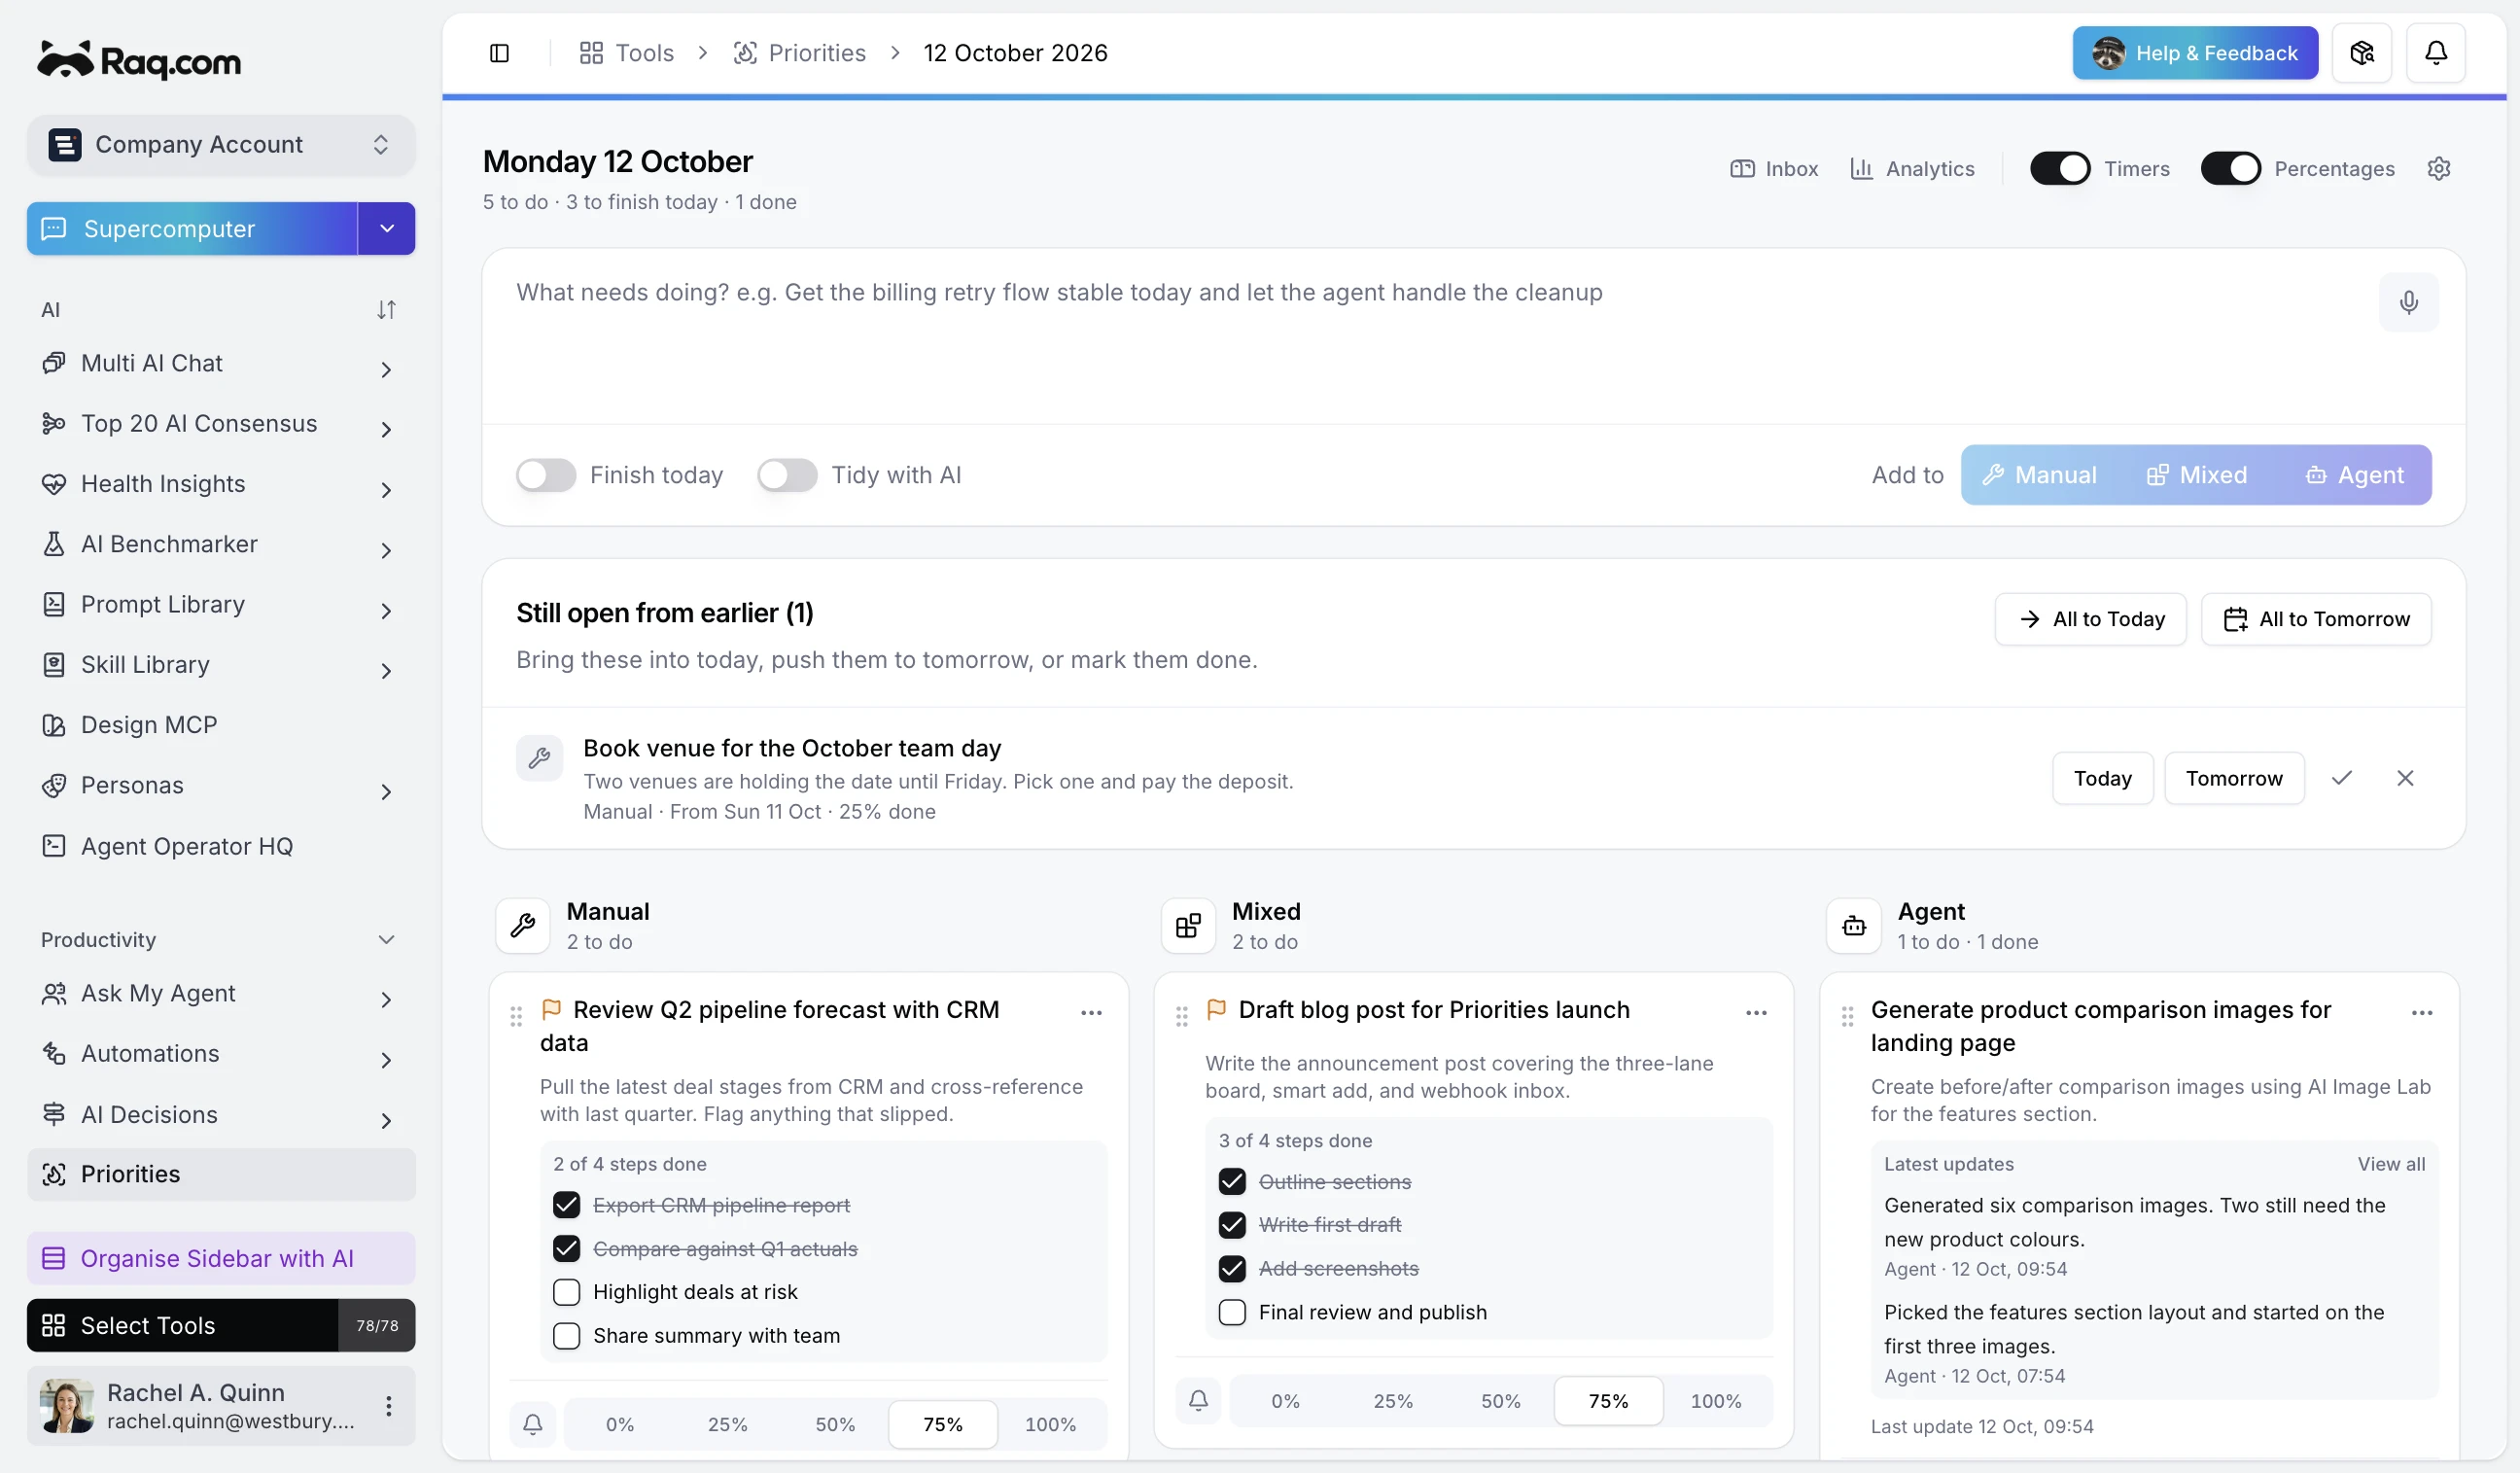Viewport: 2520px width, 1473px height.
Task: Open more options for Draft blog post
Action: point(1756,1012)
